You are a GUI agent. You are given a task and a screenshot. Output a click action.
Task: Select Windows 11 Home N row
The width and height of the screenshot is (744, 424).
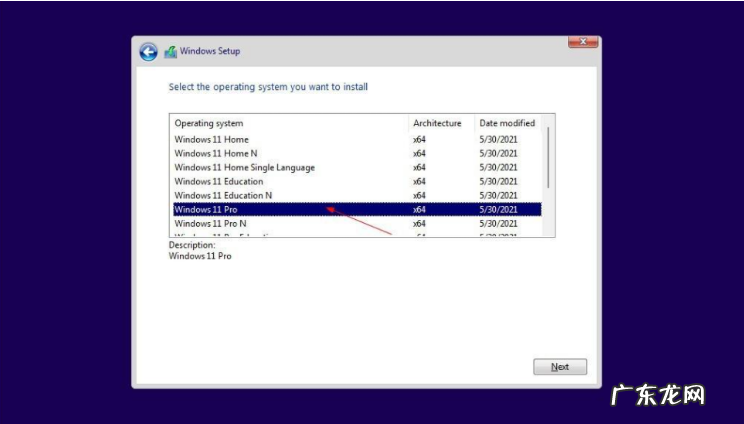[357, 153]
